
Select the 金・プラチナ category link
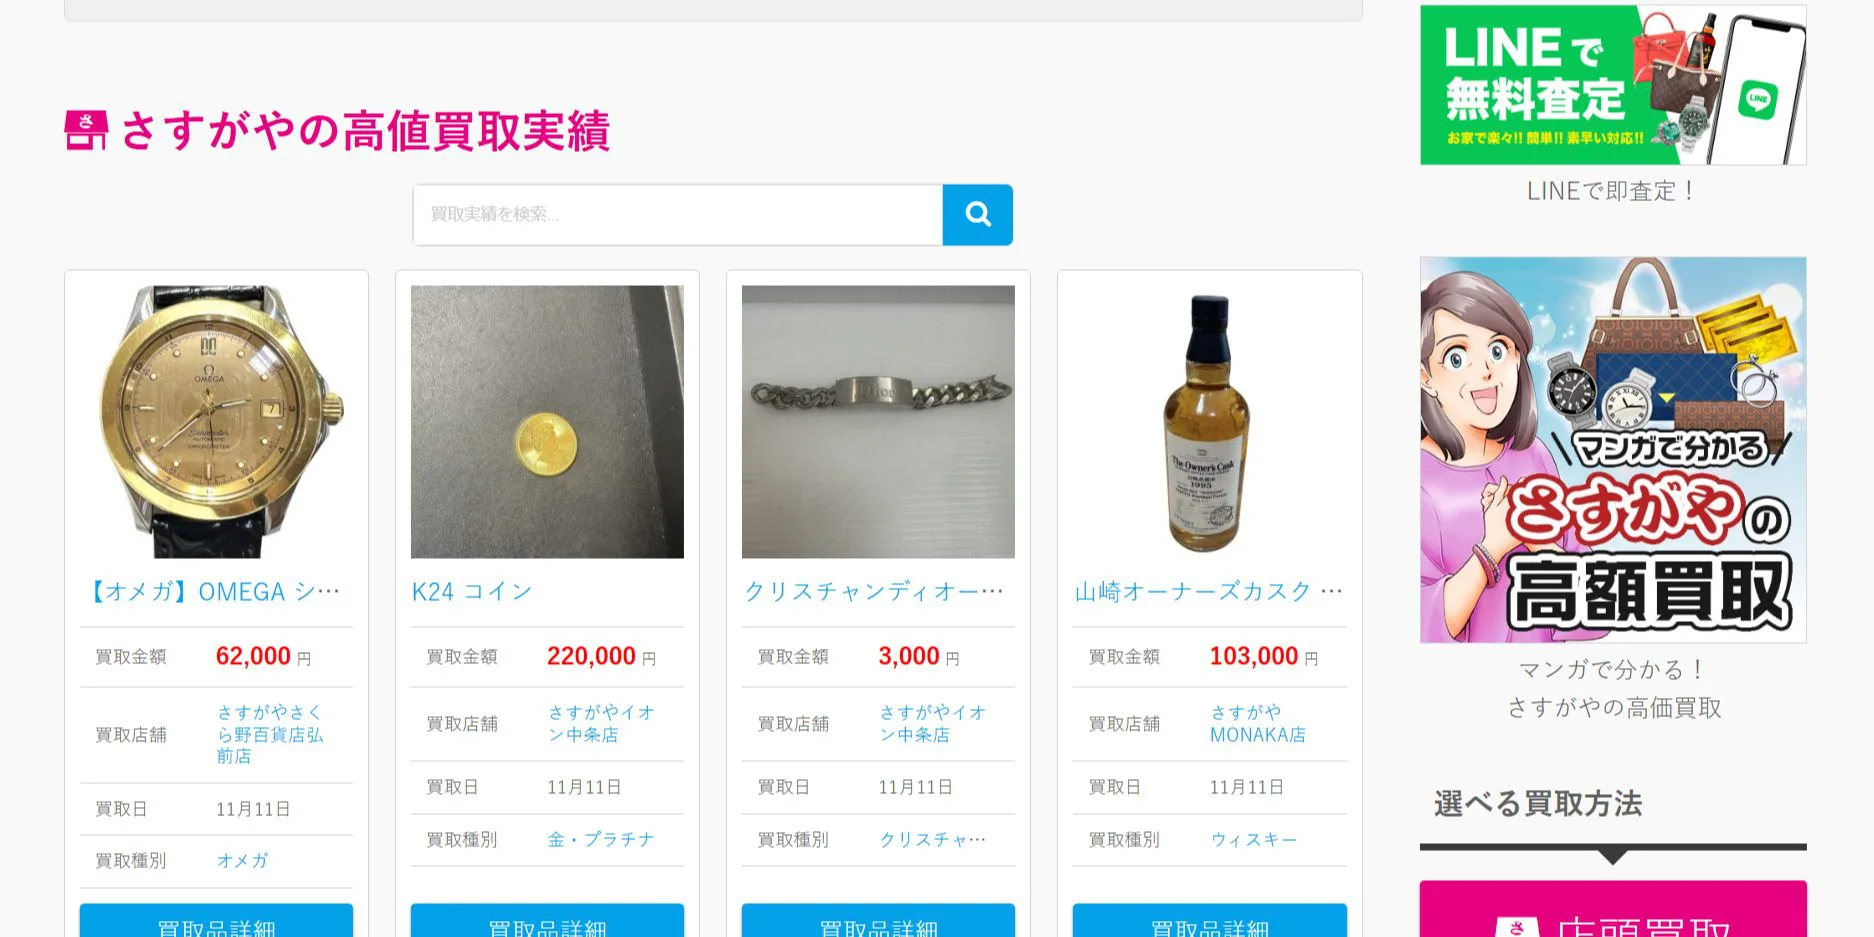coord(600,840)
